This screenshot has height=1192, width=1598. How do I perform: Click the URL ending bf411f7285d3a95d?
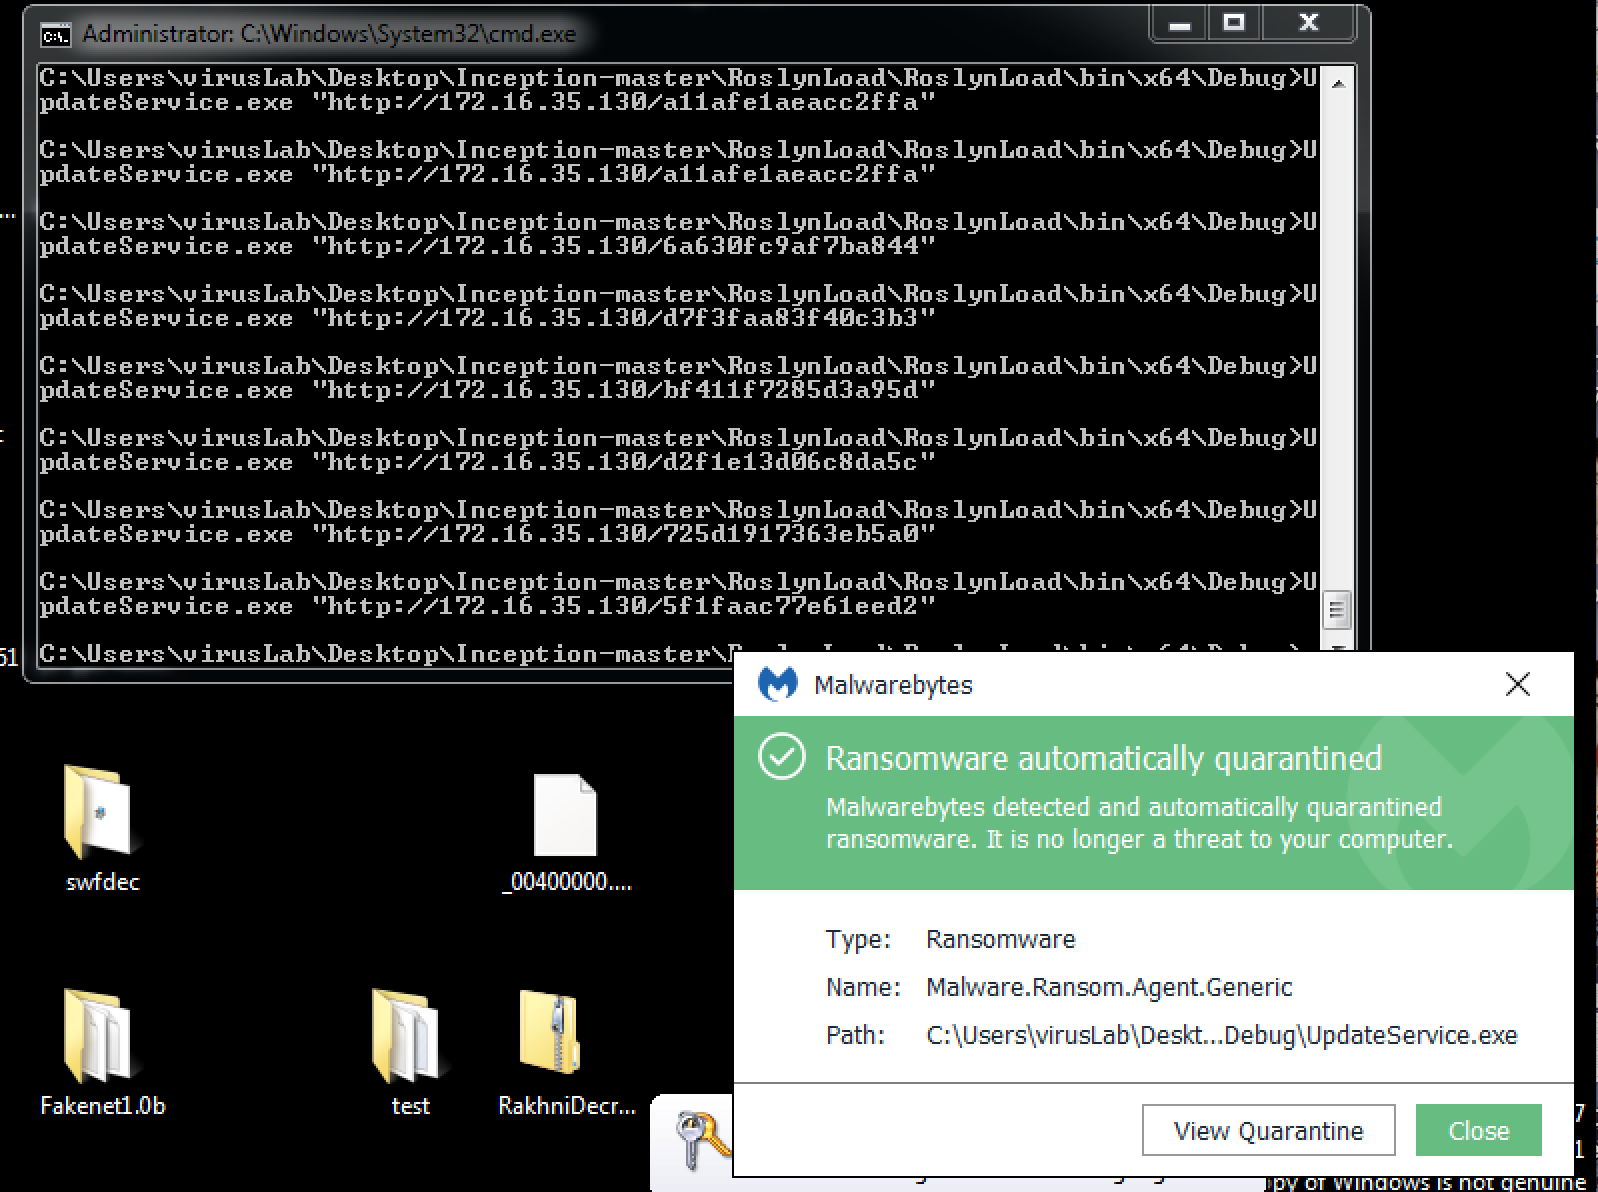point(624,390)
